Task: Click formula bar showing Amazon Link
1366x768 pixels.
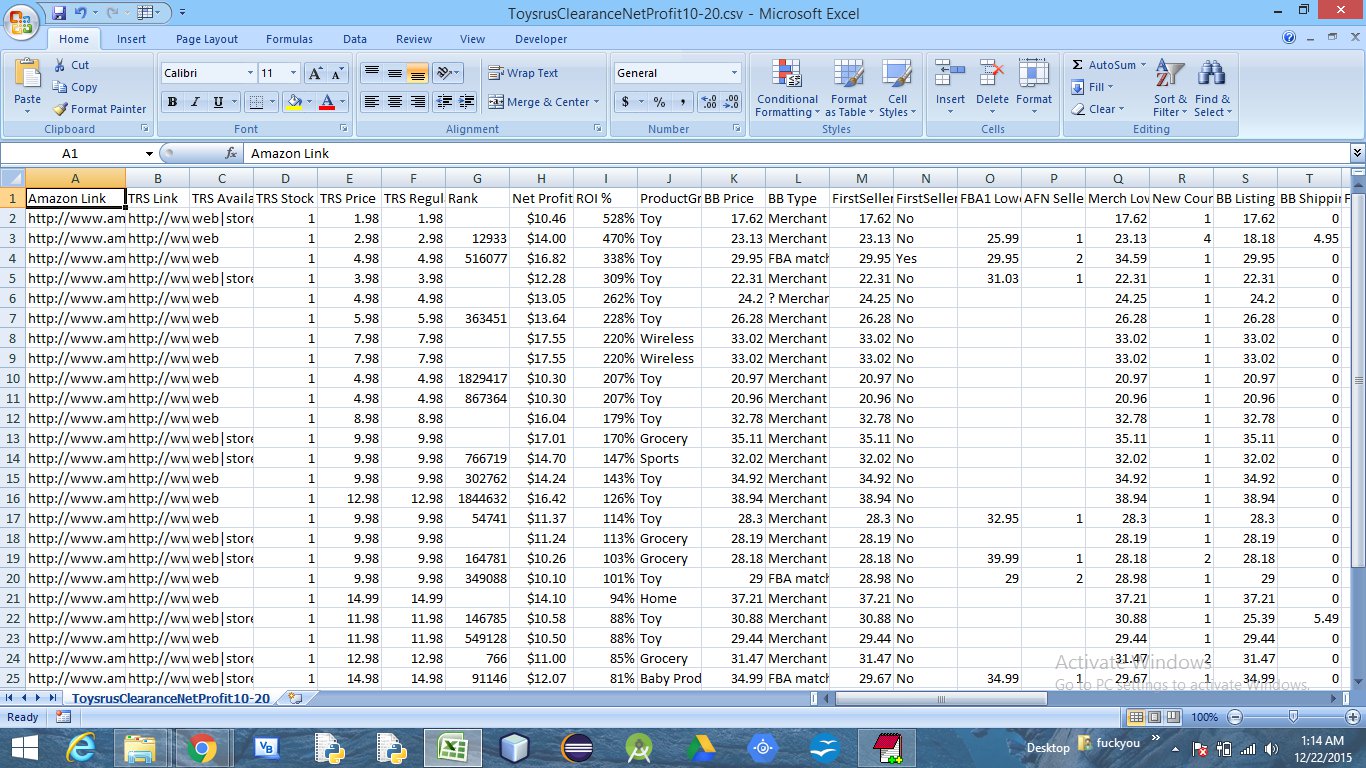Action: coord(795,153)
